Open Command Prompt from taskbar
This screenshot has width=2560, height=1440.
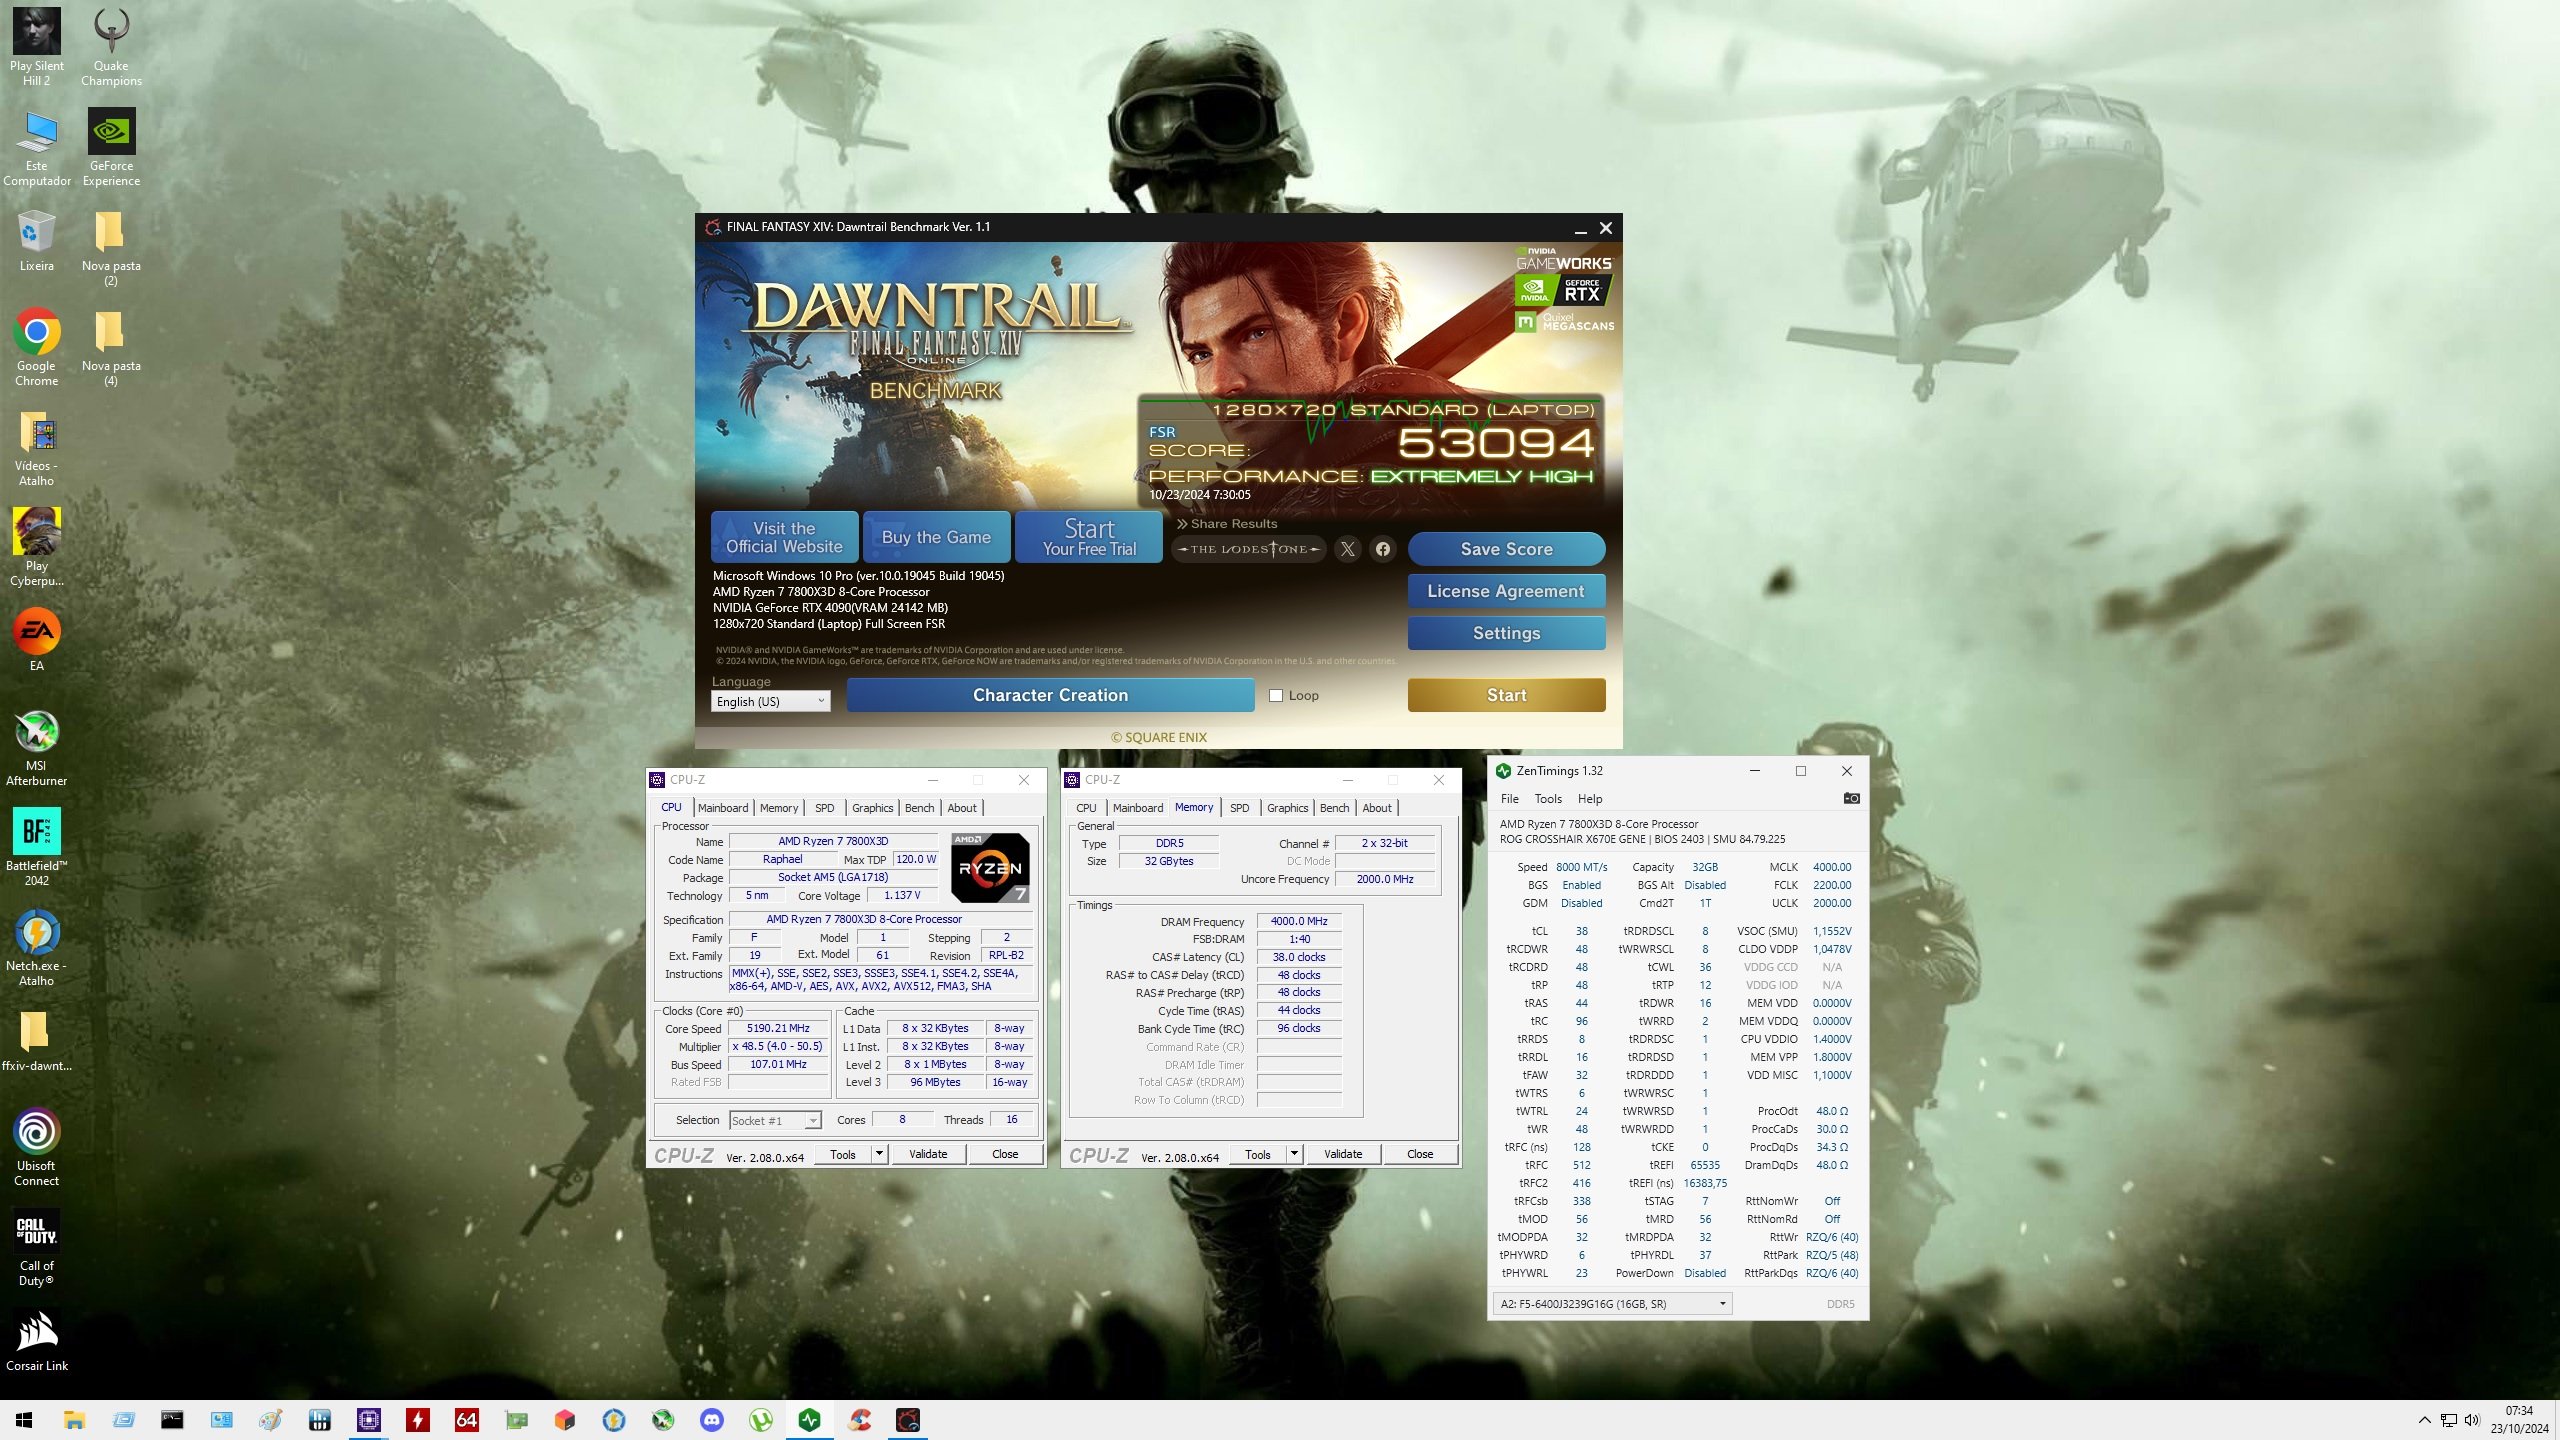click(x=172, y=1420)
